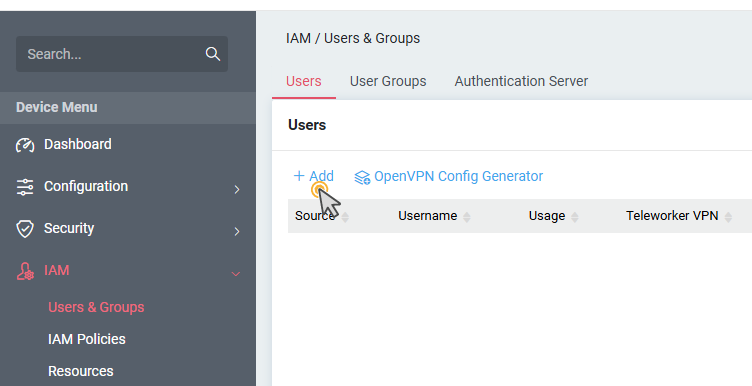This screenshot has height=386, width=752.
Task: Sort by the Username column arrows
Action: tap(467, 217)
